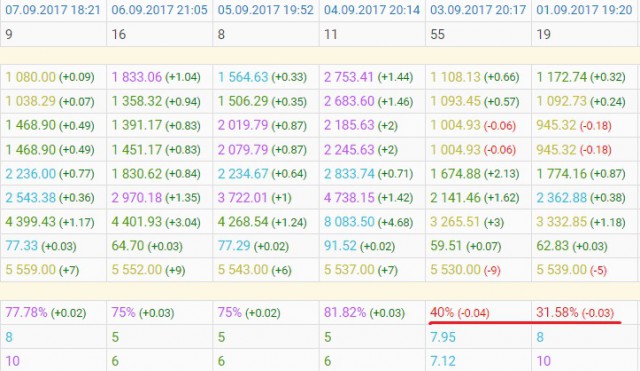Select the cell 4 268.54 (+1.24)

pos(266,222)
